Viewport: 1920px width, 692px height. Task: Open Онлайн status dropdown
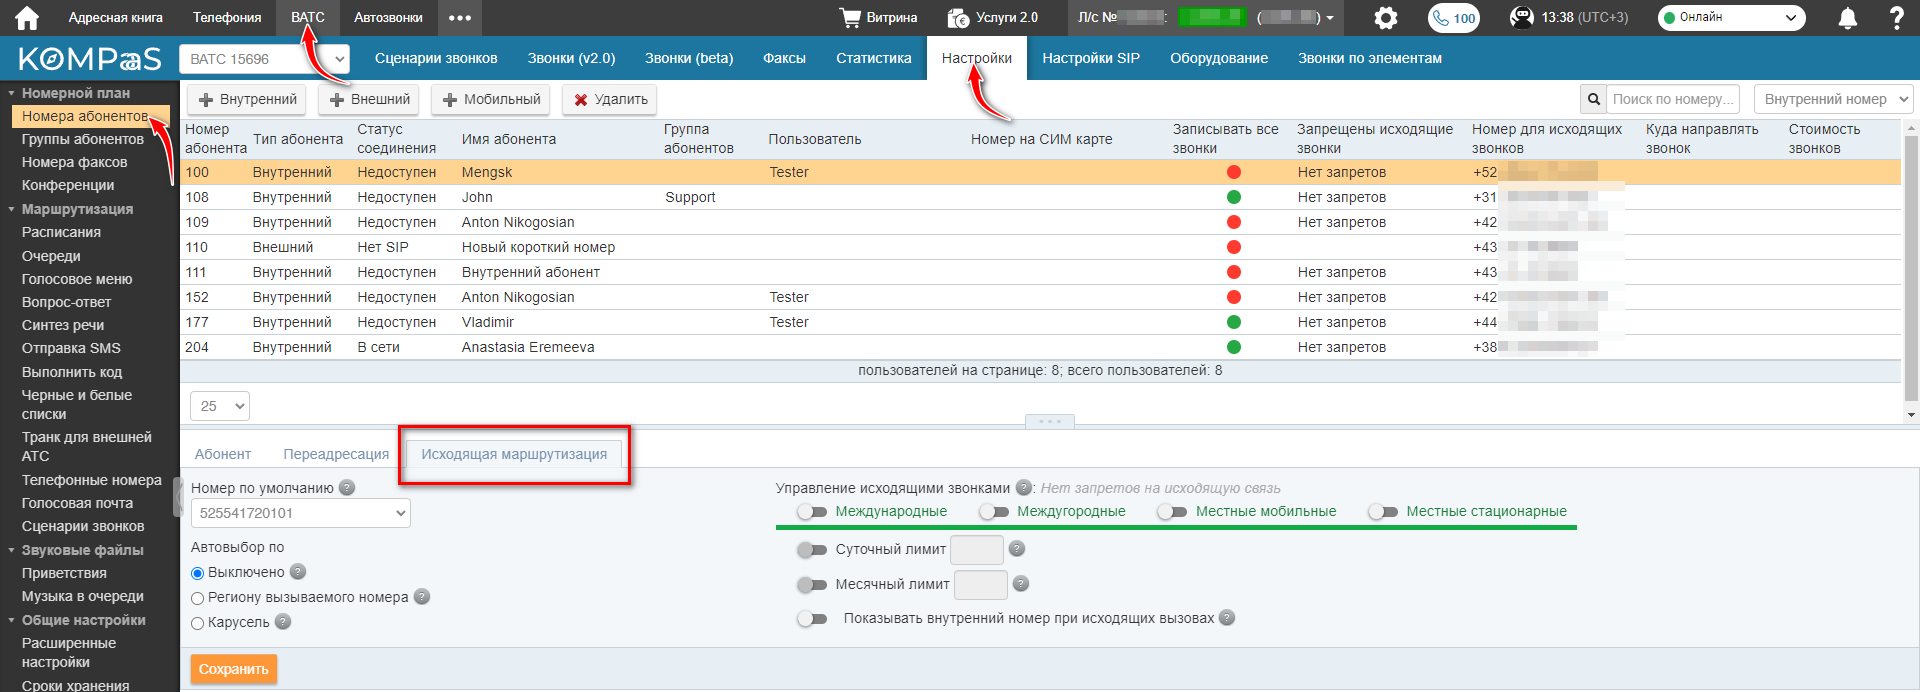1731,18
